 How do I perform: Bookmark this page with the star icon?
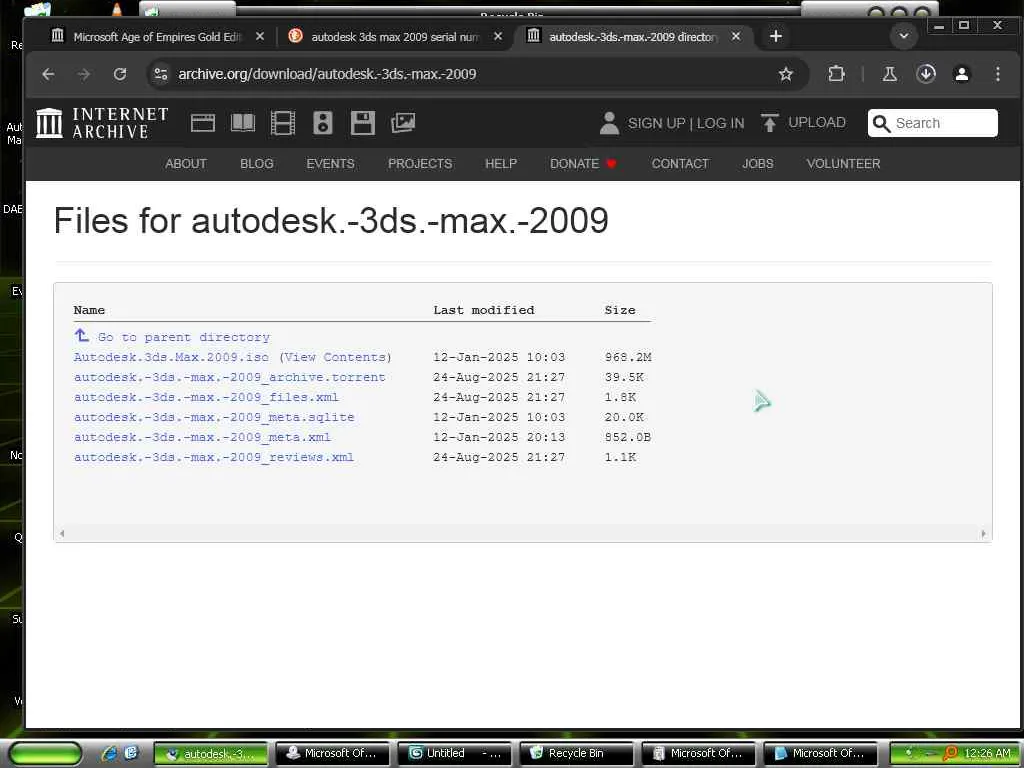click(x=786, y=74)
